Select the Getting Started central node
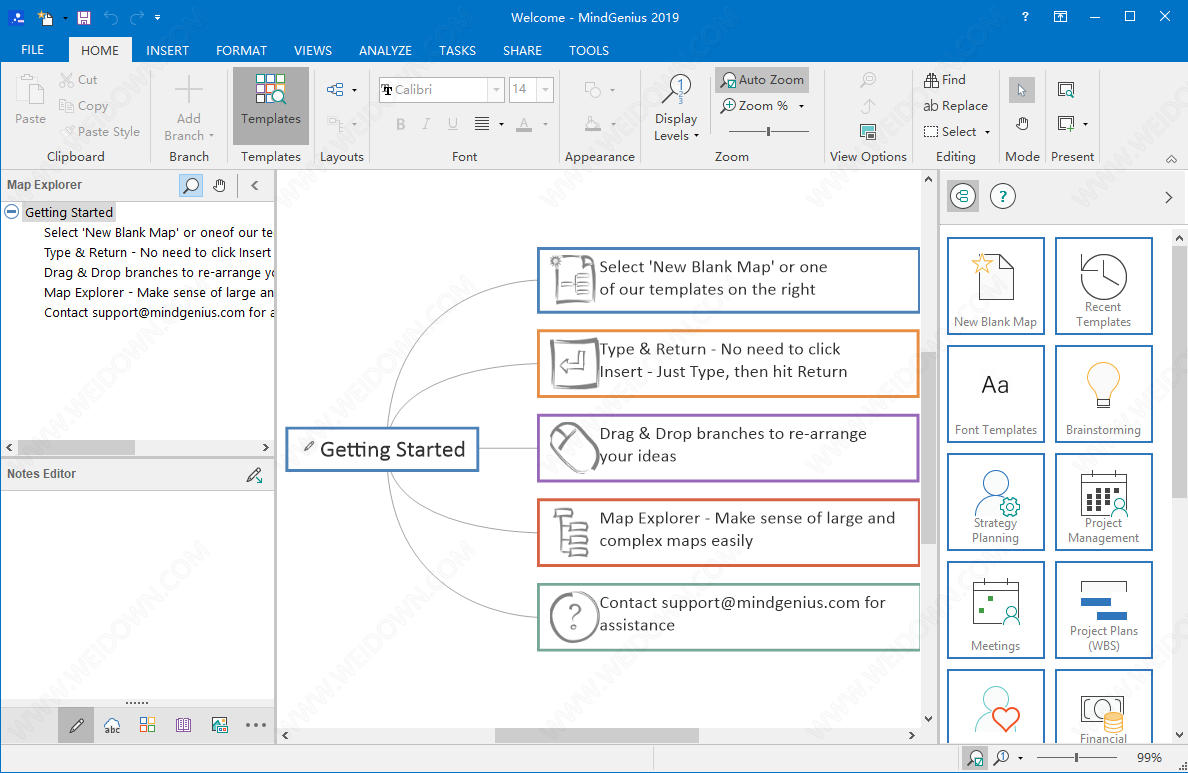The height and width of the screenshot is (773, 1188). coord(382,449)
